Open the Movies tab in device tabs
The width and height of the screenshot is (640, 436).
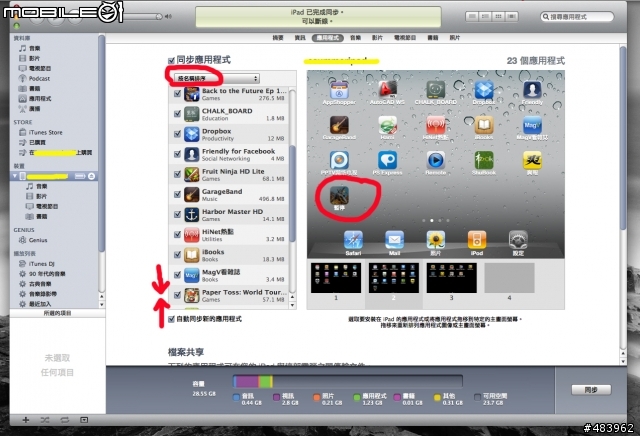(x=378, y=38)
